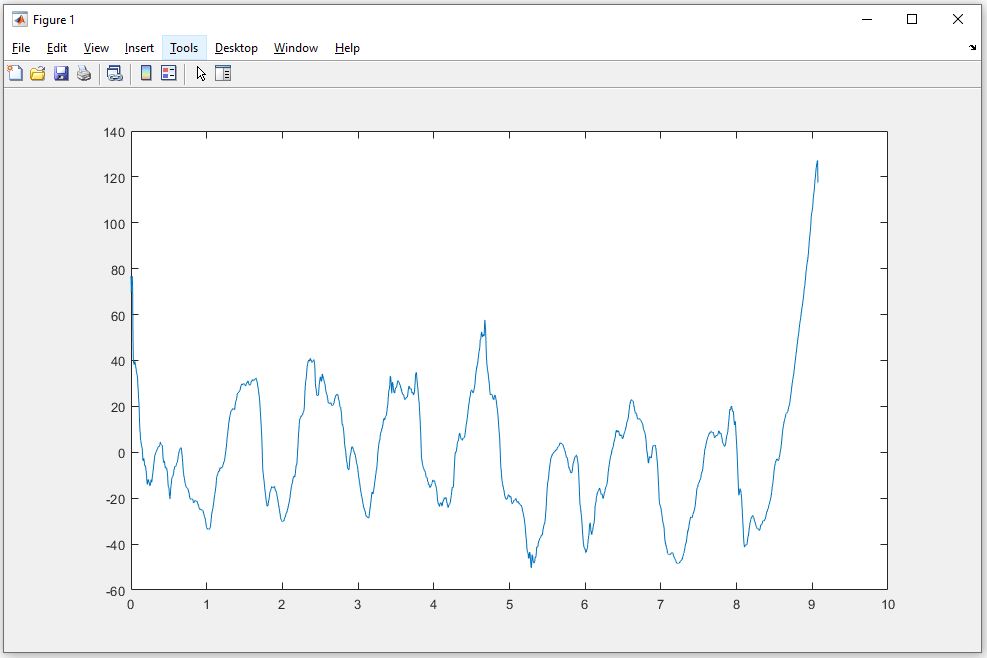Open the Property Inspector panel icon

[223, 73]
